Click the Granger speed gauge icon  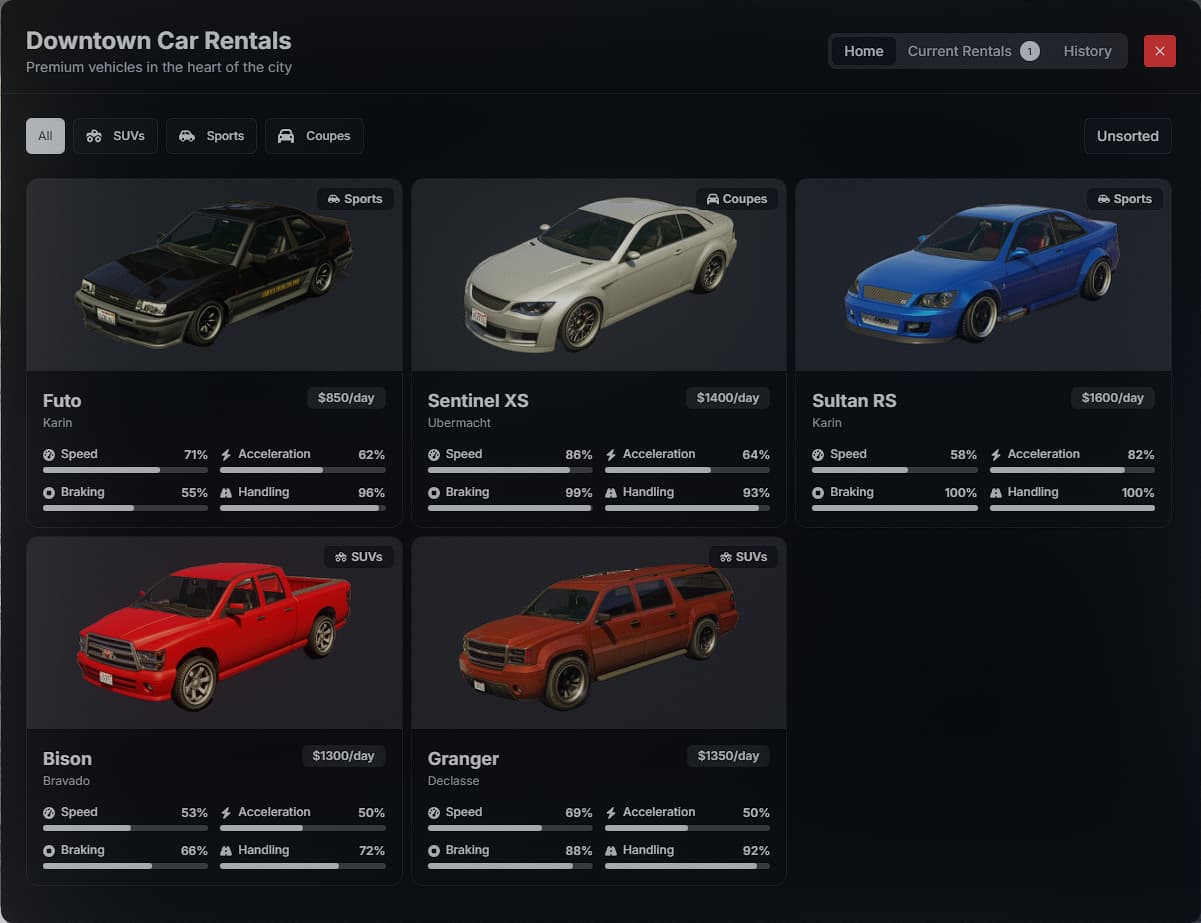(434, 813)
